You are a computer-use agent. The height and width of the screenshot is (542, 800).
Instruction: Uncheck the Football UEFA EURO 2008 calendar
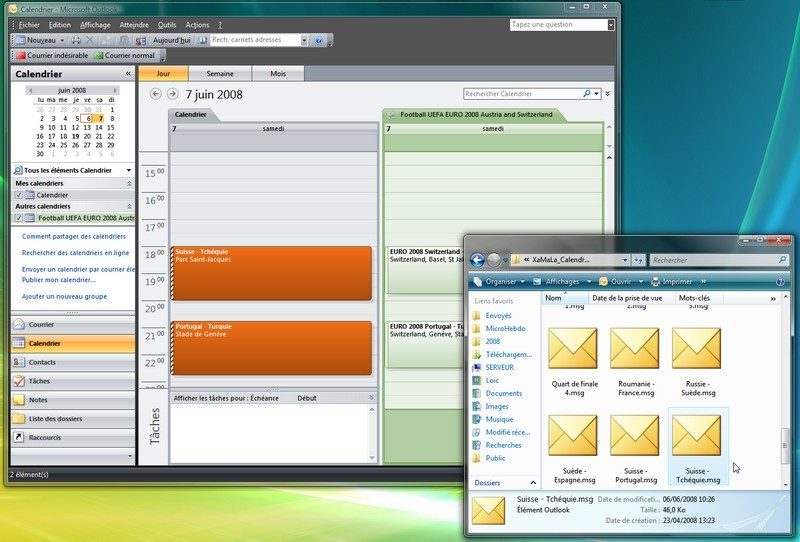(x=18, y=217)
